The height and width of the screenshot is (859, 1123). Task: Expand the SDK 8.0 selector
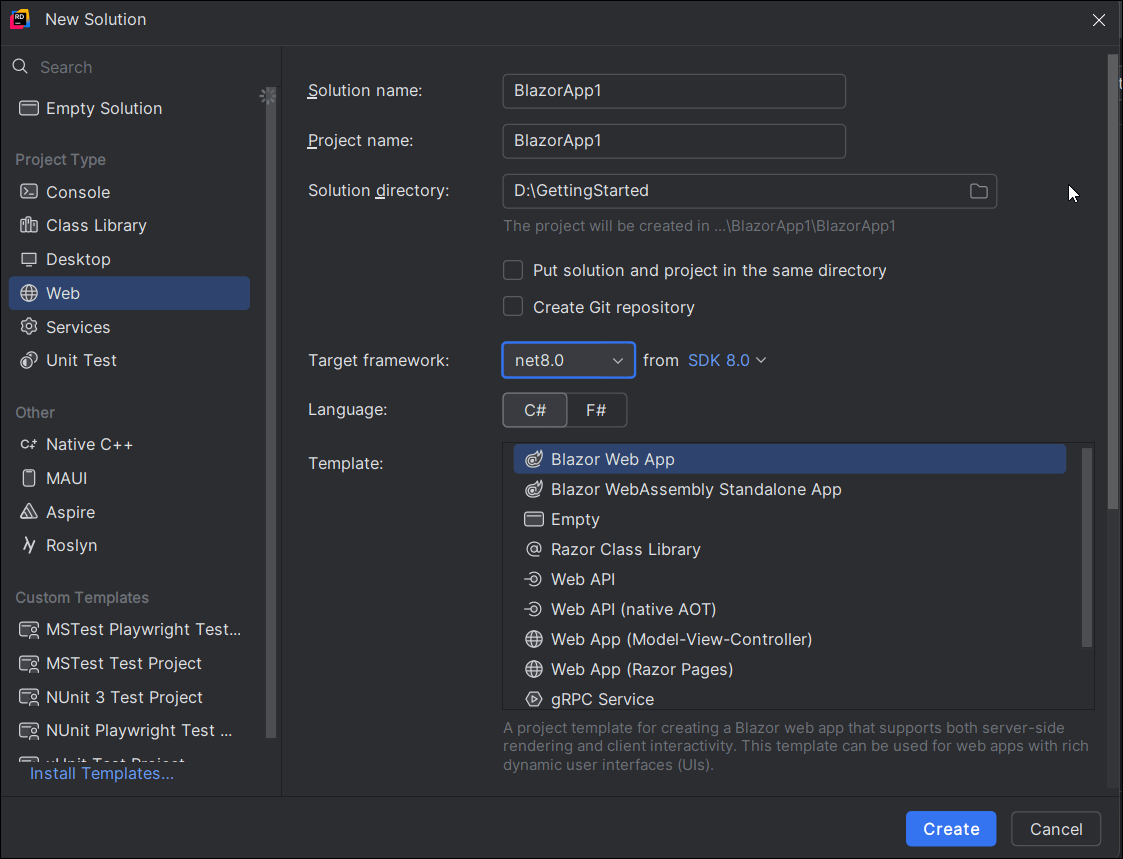point(727,361)
